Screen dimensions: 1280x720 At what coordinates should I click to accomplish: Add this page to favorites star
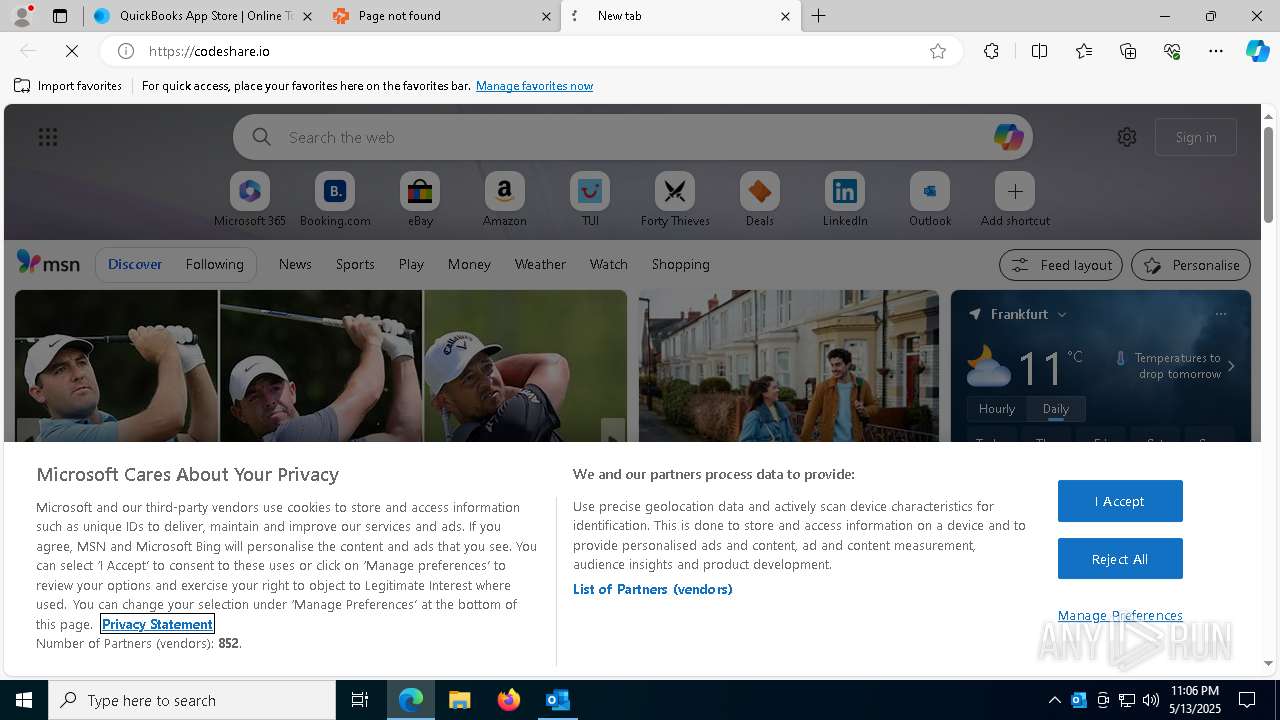938,51
